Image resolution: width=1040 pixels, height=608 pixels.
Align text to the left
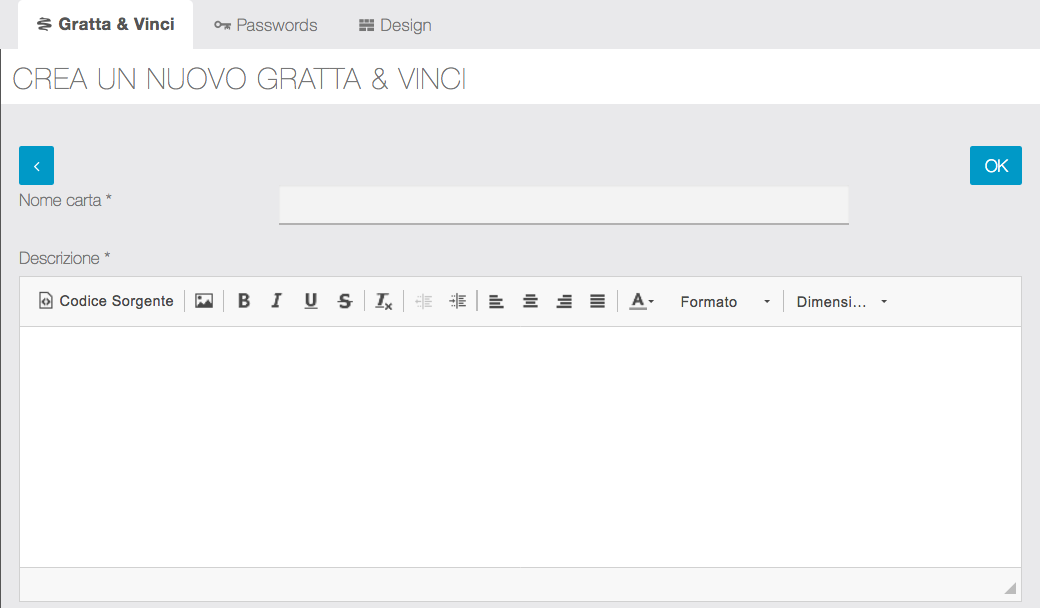[497, 301]
